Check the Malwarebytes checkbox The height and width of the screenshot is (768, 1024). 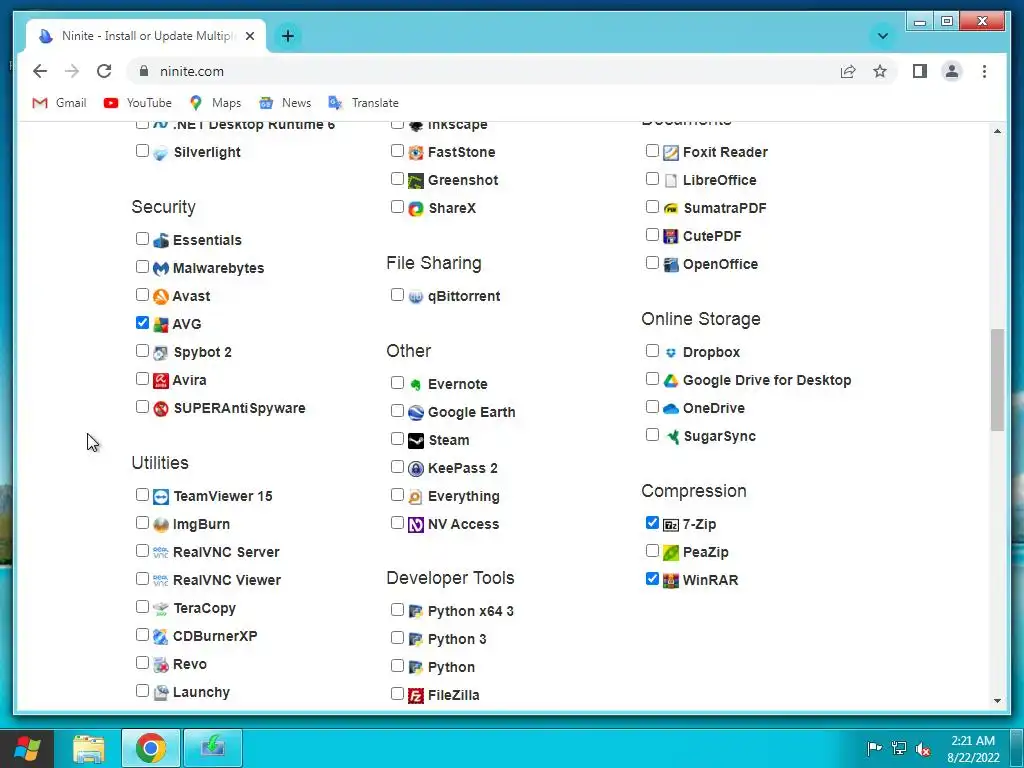[142, 266]
